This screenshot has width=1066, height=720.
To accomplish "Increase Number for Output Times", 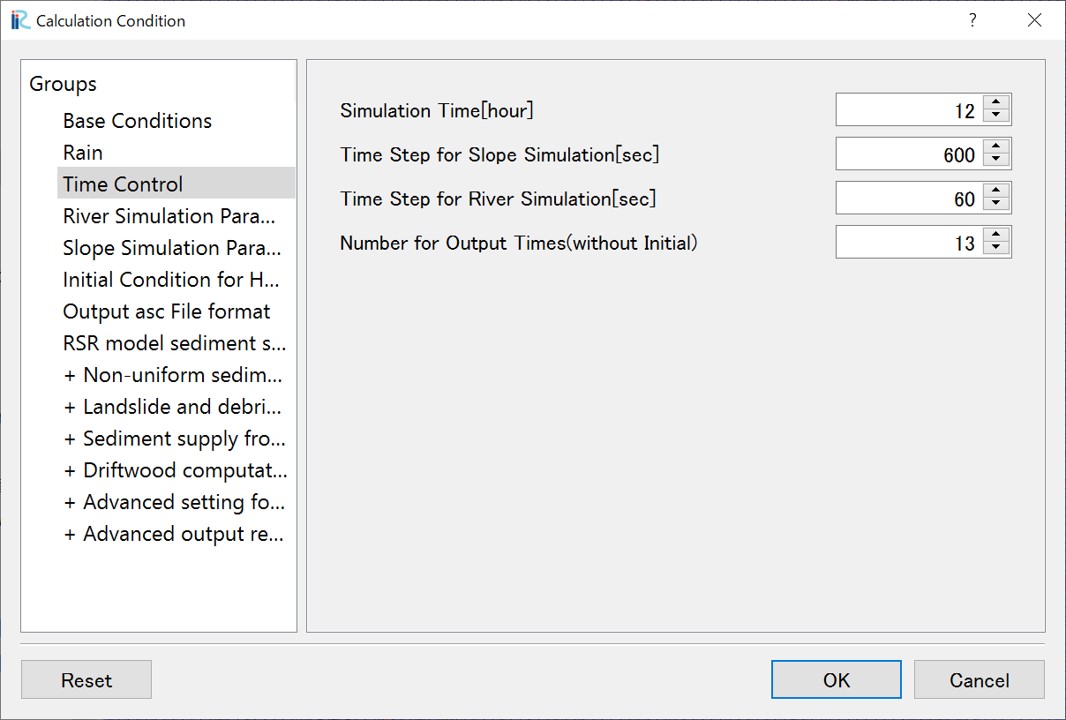I will coord(996,235).
